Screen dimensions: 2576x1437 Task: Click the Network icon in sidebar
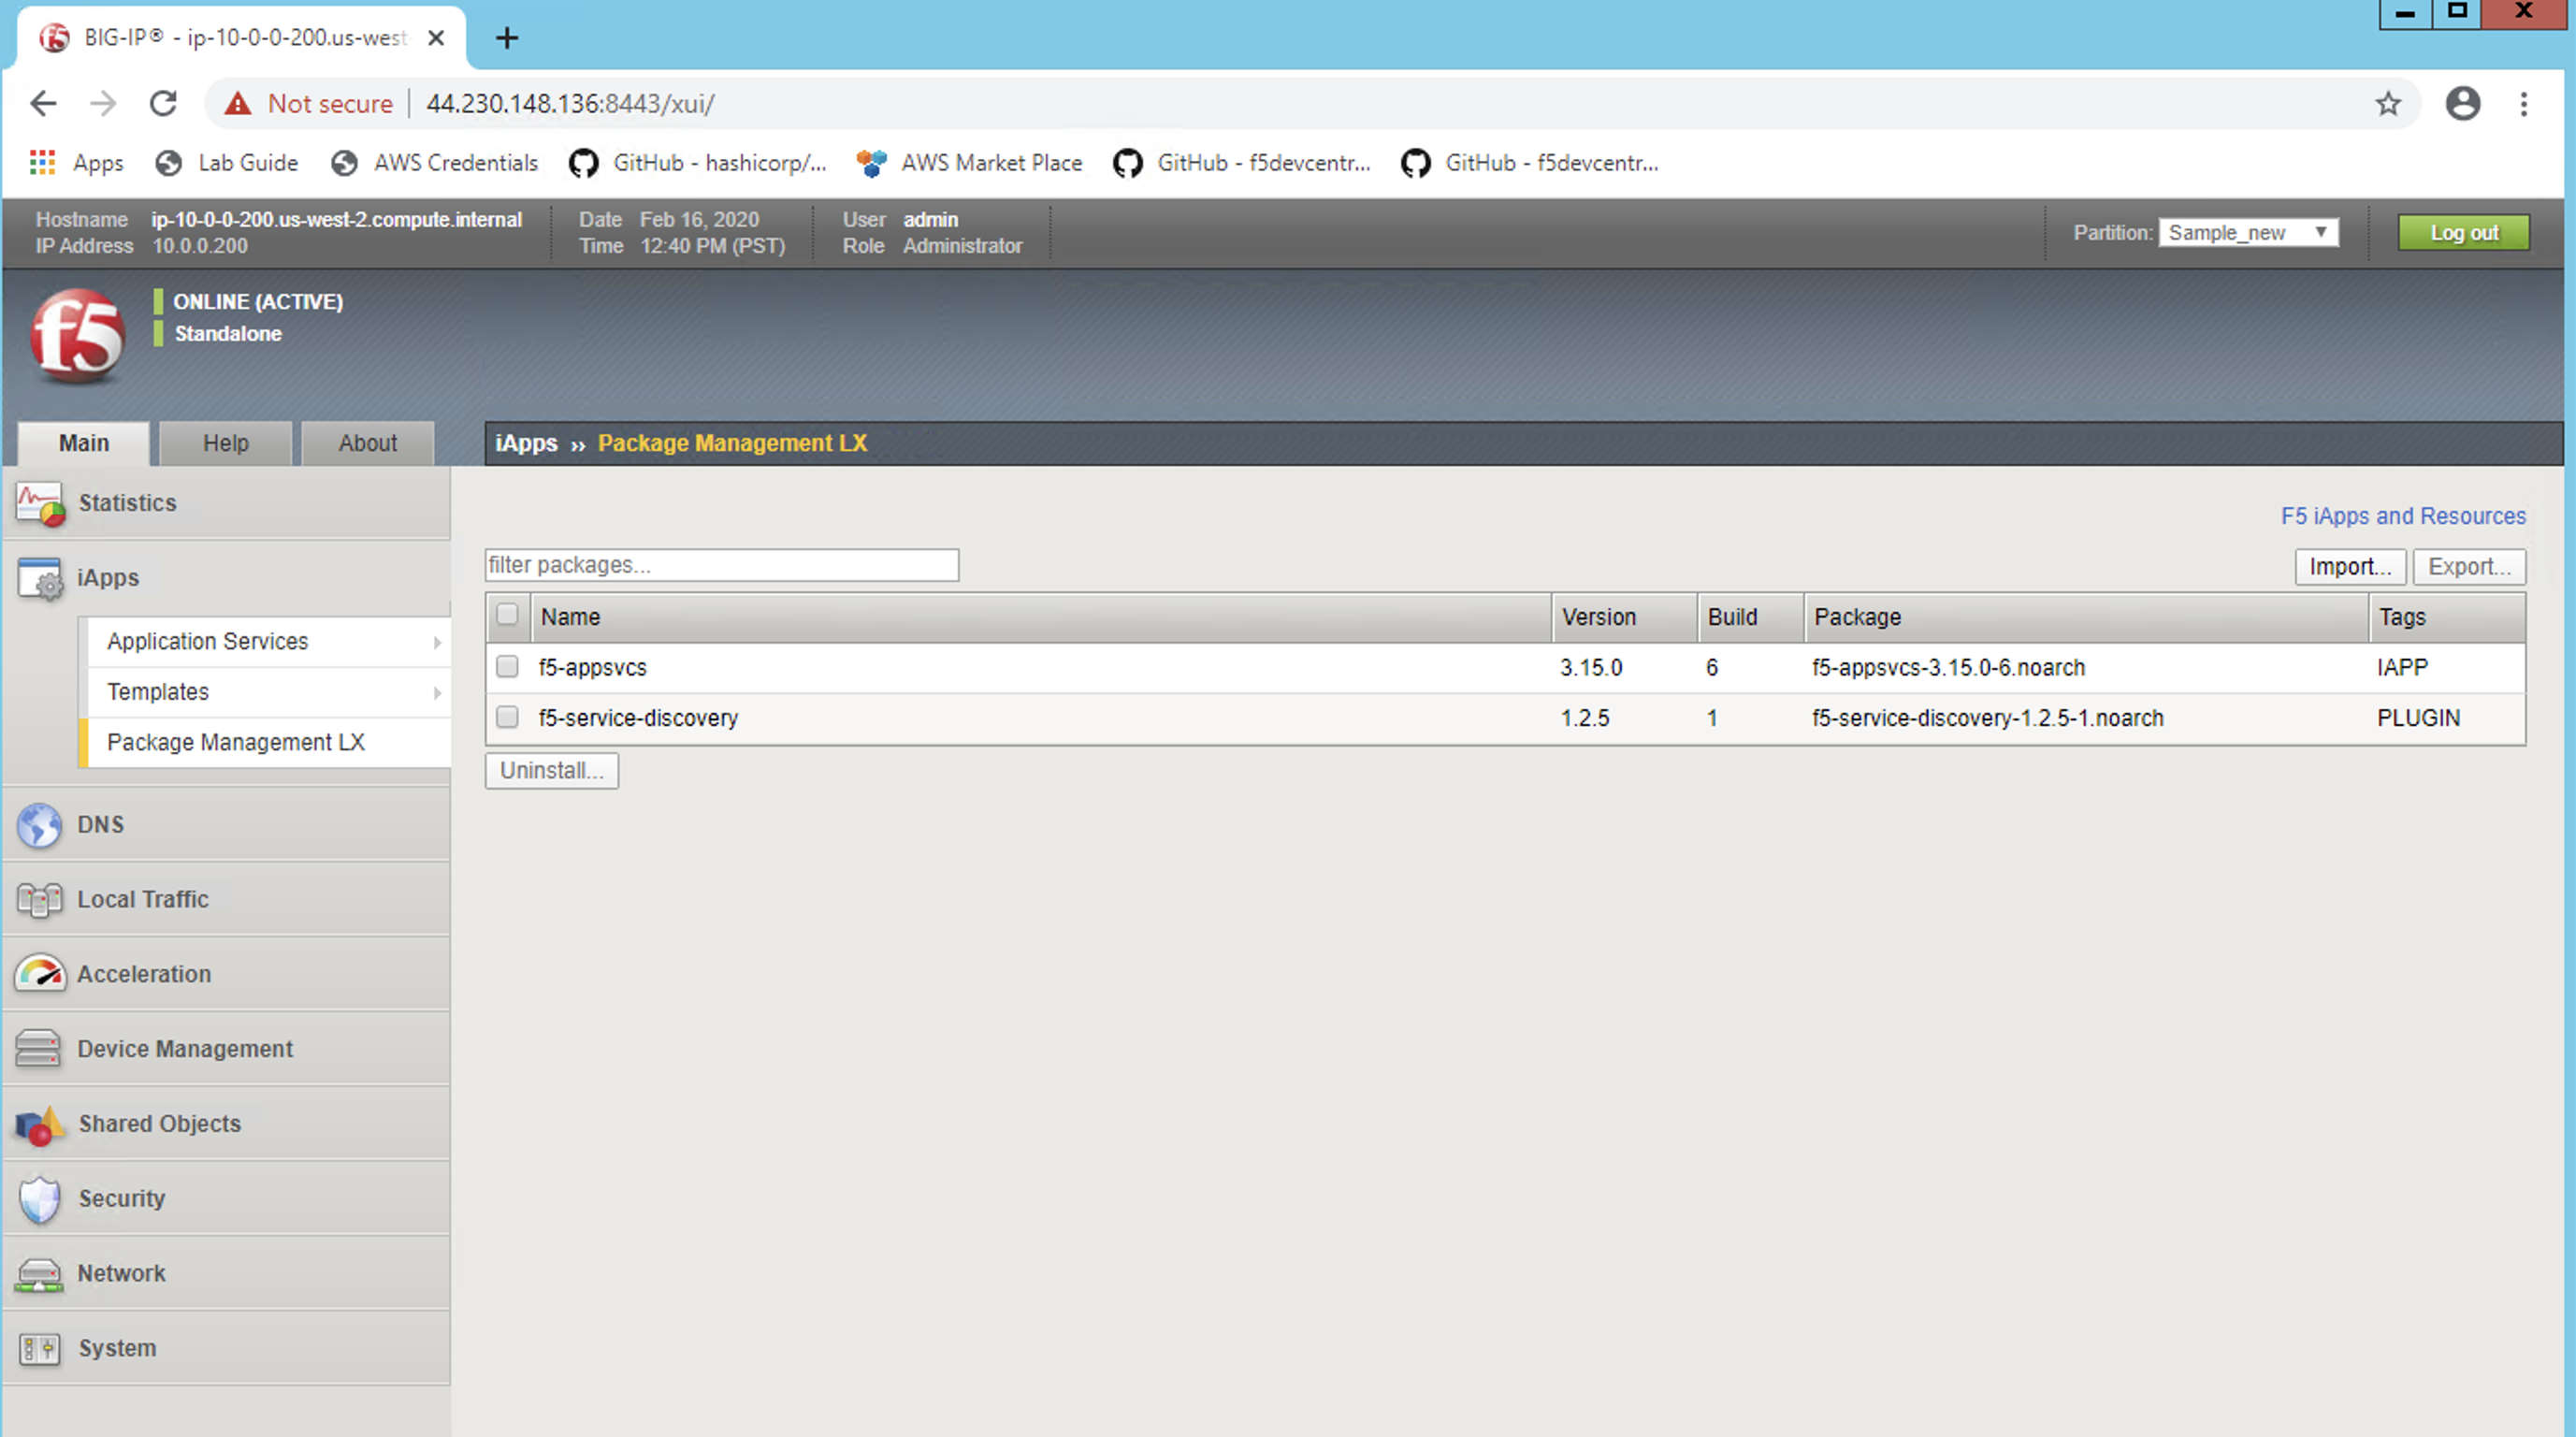click(x=40, y=1274)
